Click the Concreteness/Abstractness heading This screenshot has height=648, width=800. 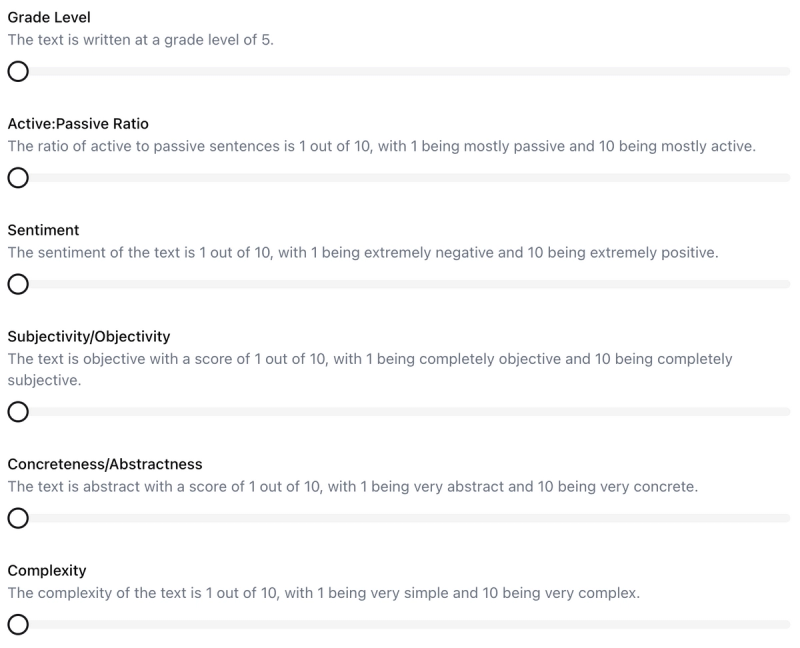105,464
